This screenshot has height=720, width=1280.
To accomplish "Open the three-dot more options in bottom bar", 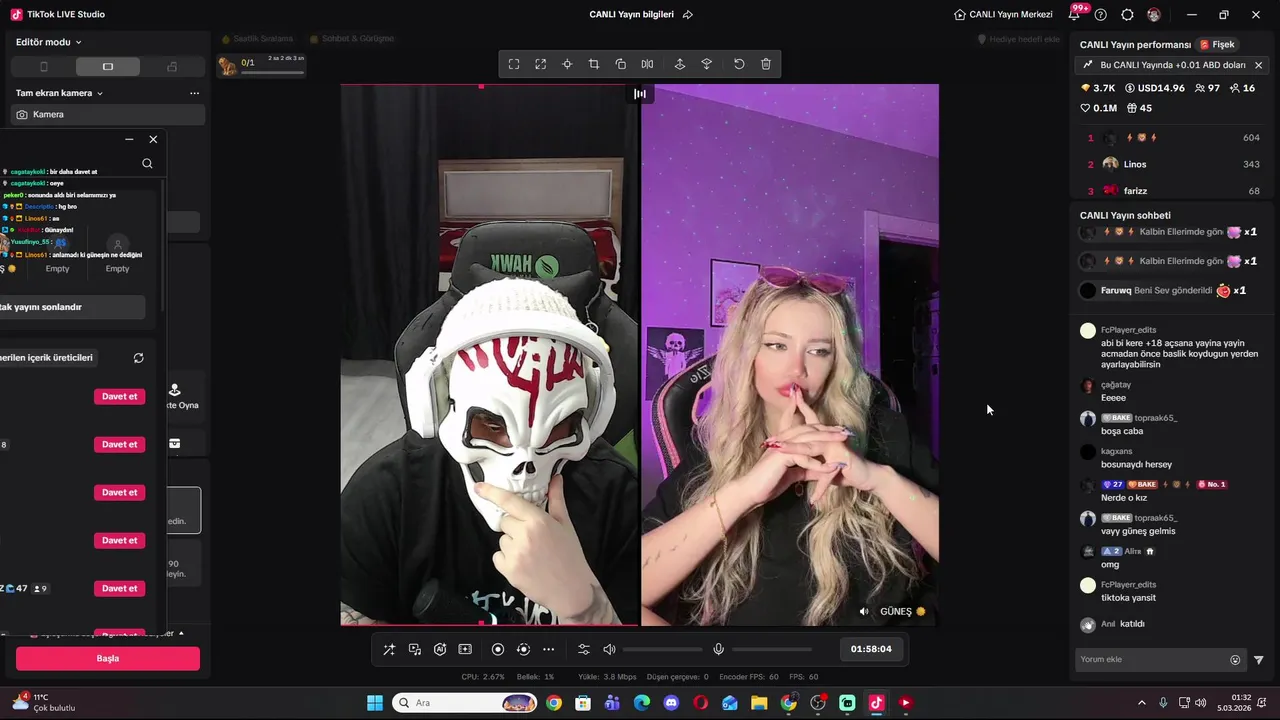I will (548, 649).
